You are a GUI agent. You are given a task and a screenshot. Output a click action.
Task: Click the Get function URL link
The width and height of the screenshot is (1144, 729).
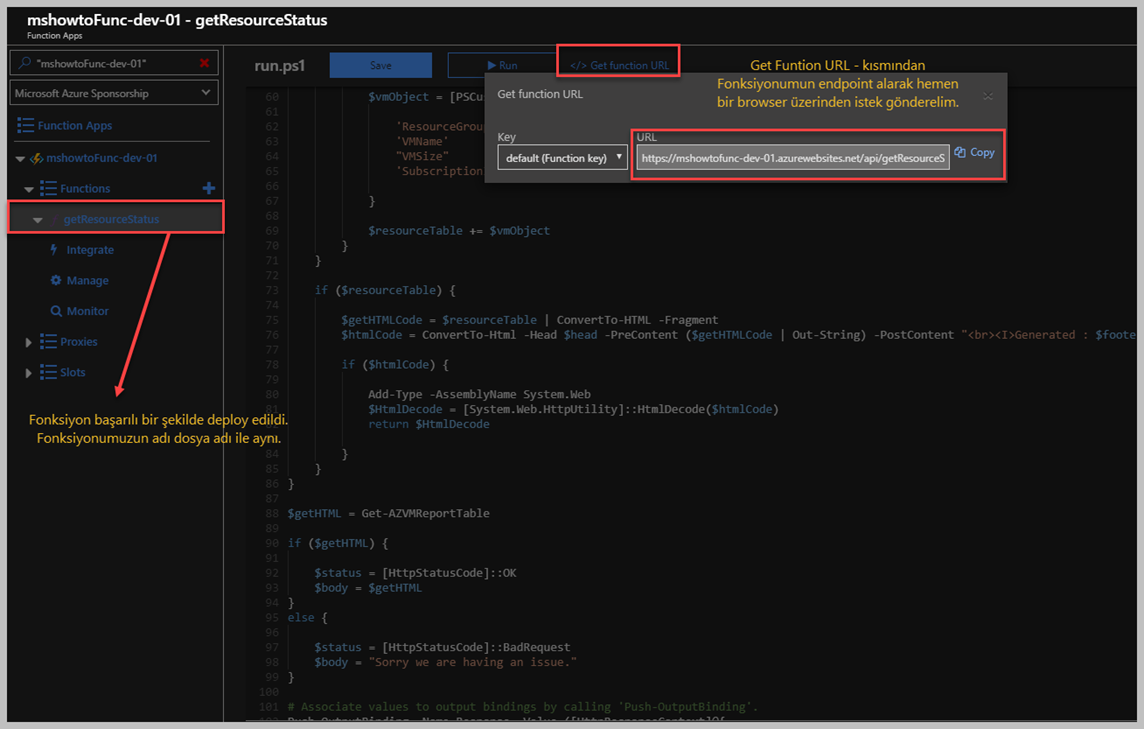click(x=619, y=65)
